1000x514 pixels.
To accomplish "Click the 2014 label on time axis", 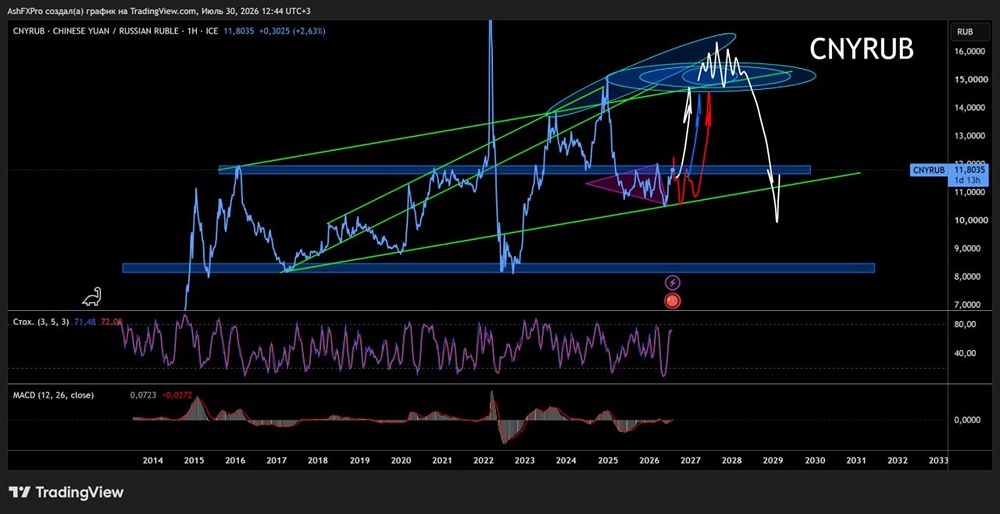I will click(x=152, y=460).
